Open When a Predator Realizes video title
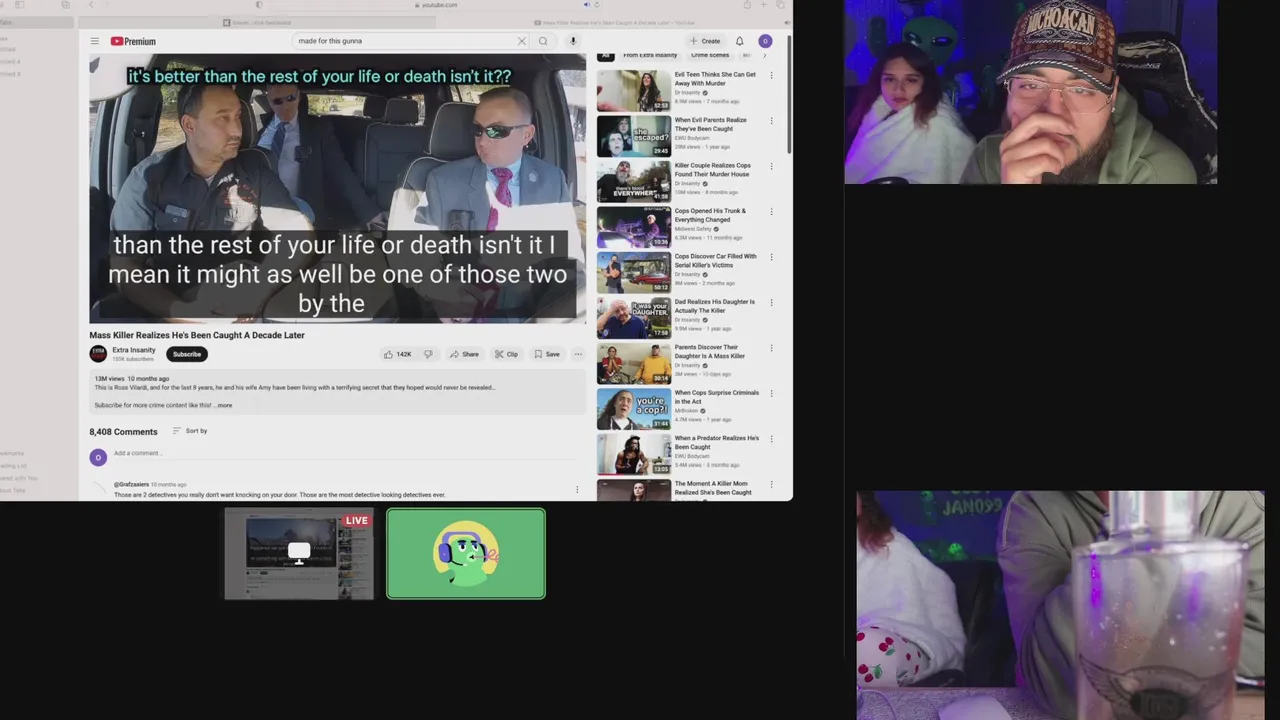Screen dimensions: 1280x720 click(716, 442)
